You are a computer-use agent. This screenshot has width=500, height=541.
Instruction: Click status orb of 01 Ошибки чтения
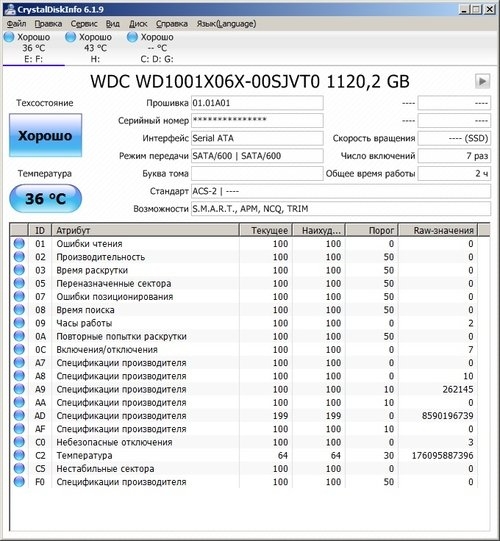tap(19, 244)
